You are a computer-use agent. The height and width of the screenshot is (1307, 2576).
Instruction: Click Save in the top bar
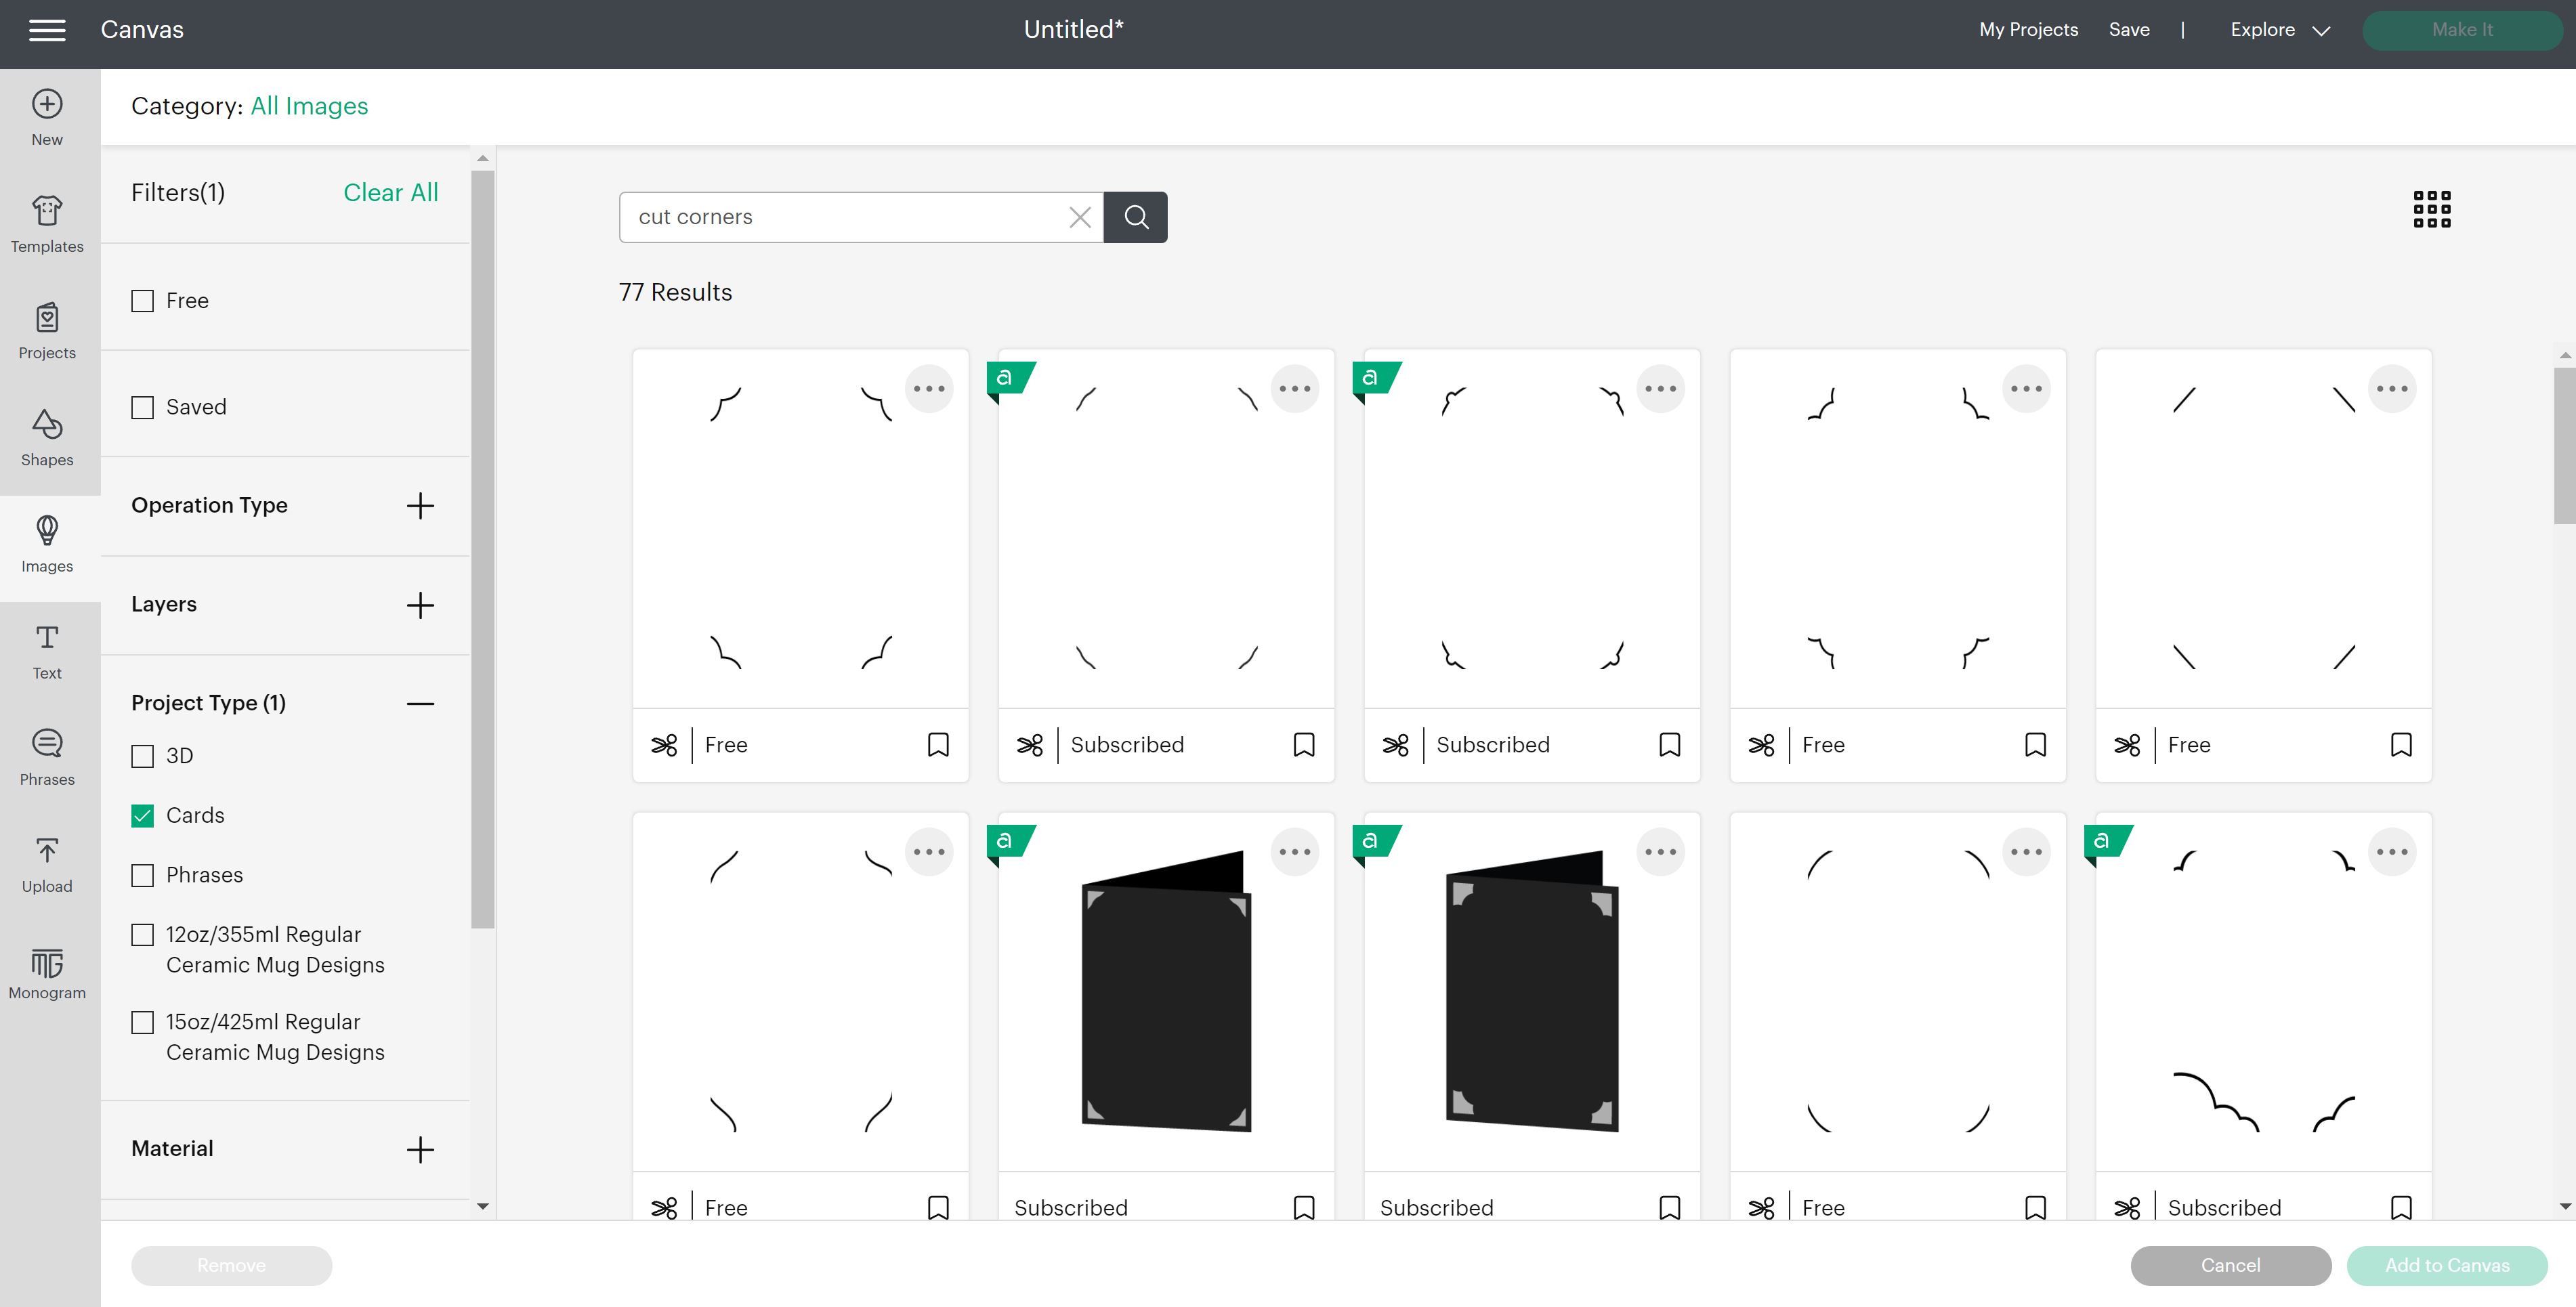(2128, 30)
